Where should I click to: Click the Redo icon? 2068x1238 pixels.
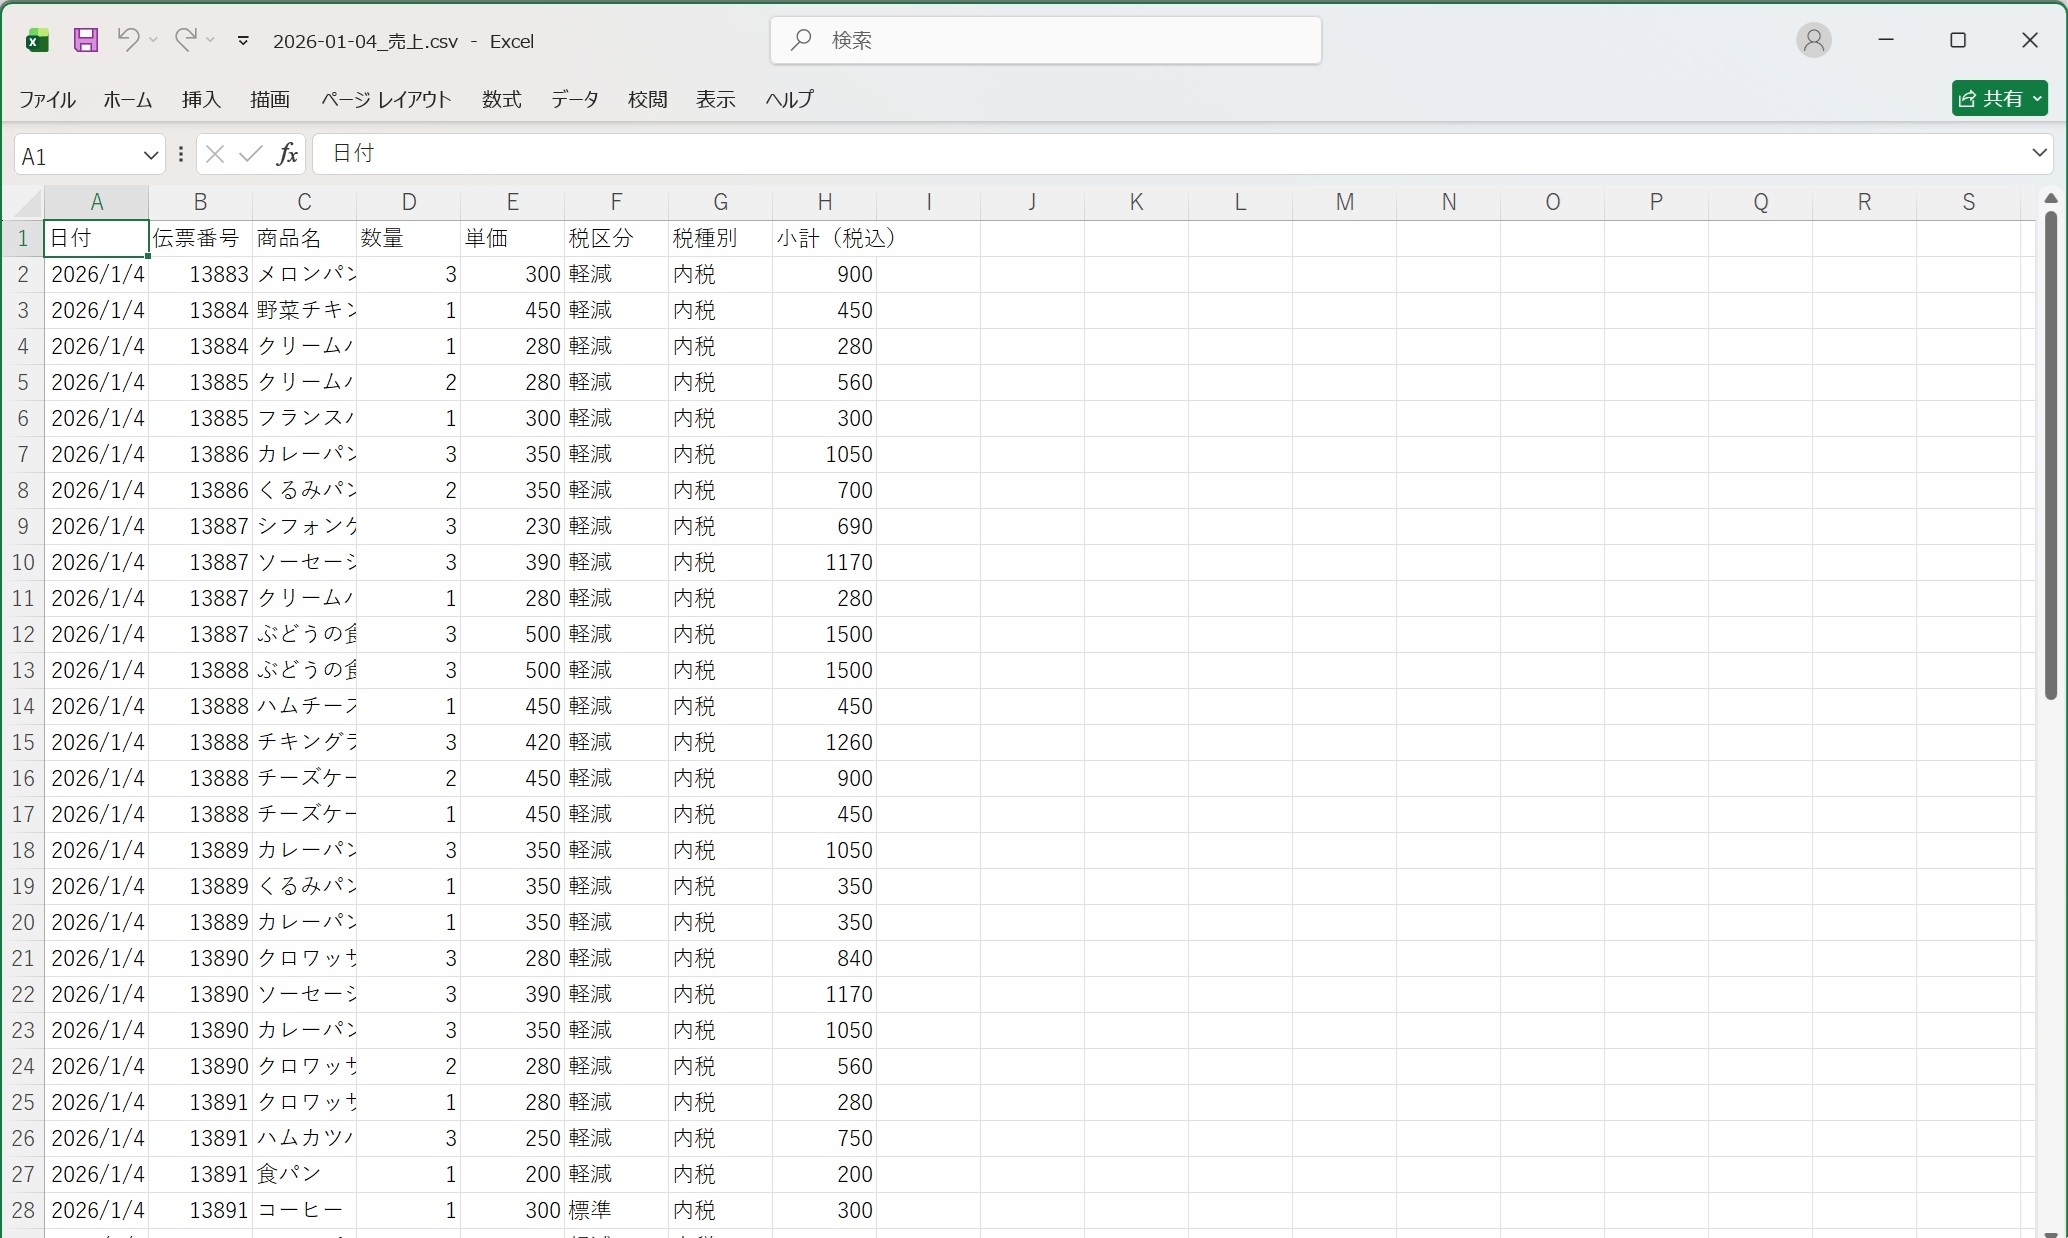pyautogui.click(x=186, y=40)
